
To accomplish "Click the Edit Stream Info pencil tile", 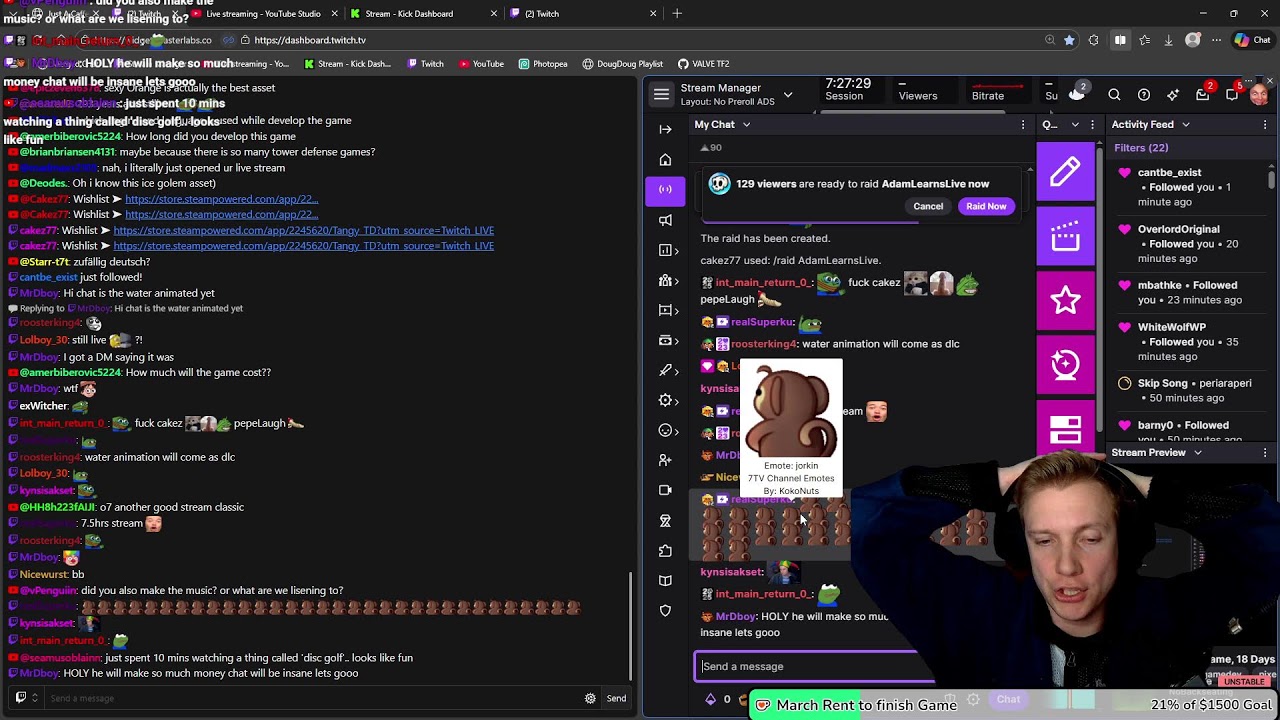I will pyautogui.click(x=1065, y=172).
